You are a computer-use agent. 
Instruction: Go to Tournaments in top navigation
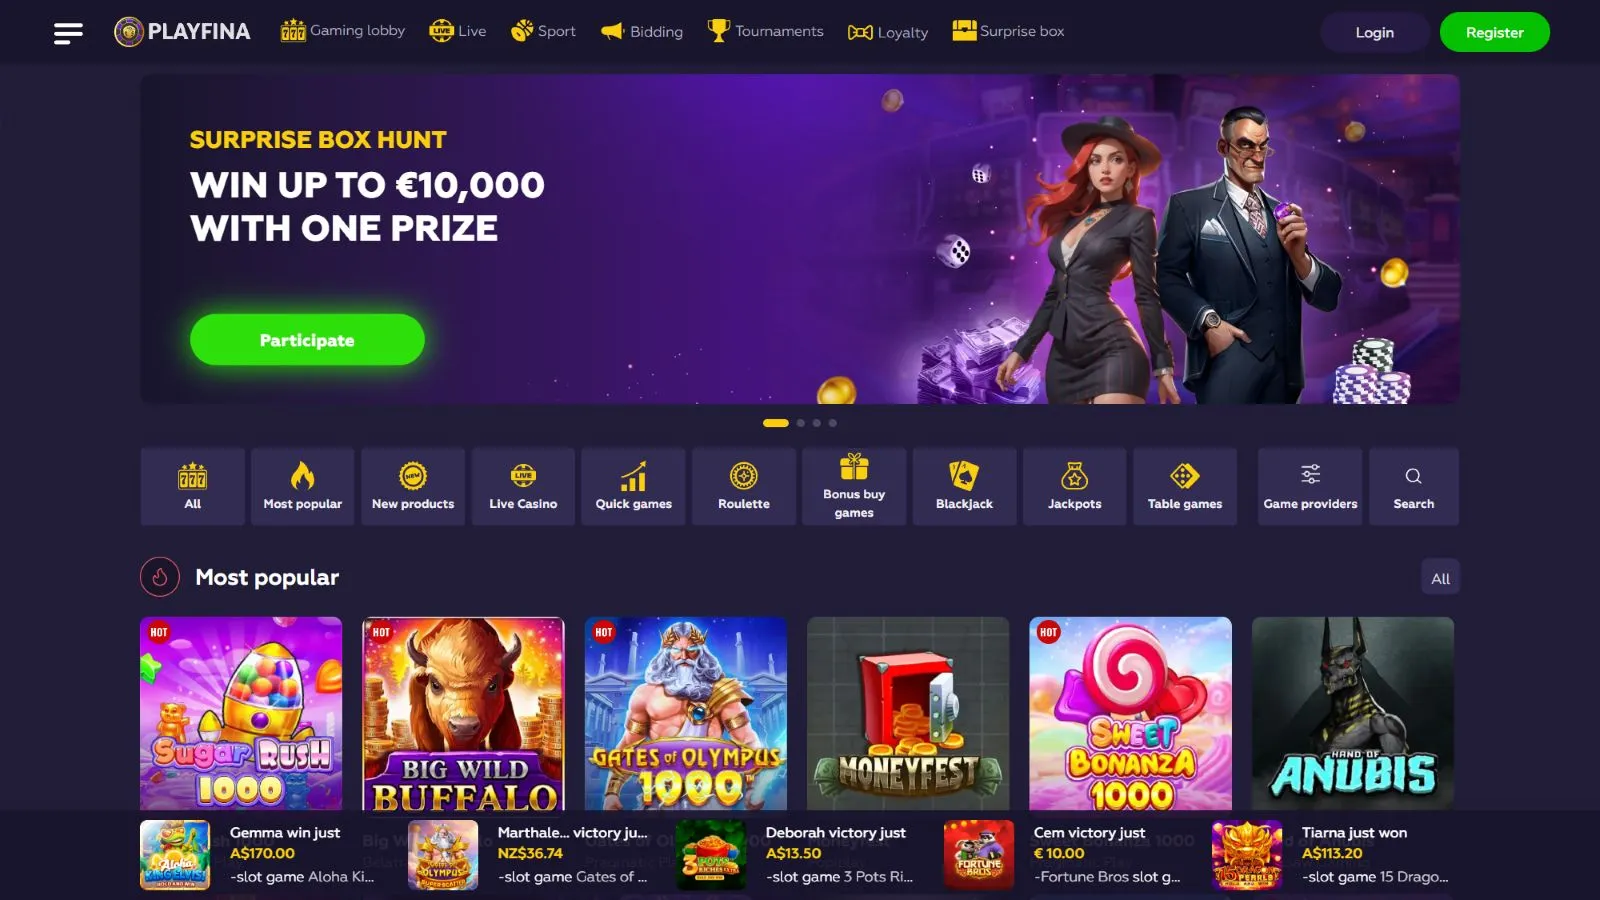[x=766, y=31]
